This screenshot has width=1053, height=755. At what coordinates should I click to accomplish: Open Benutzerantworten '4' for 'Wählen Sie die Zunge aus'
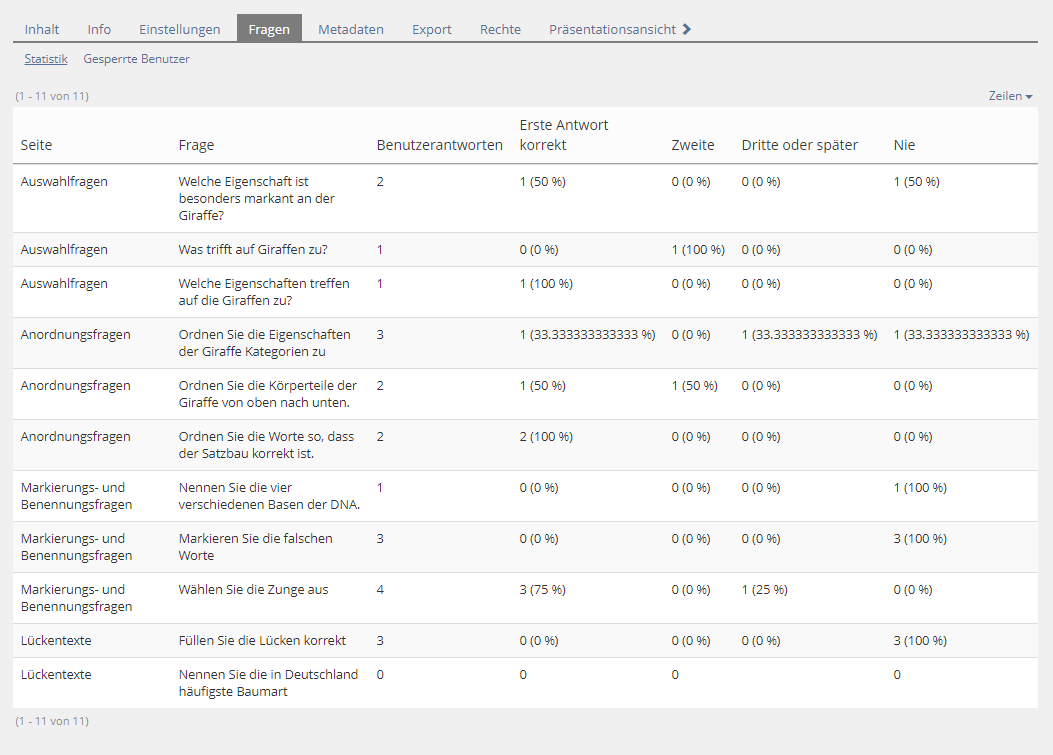pos(379,589)
